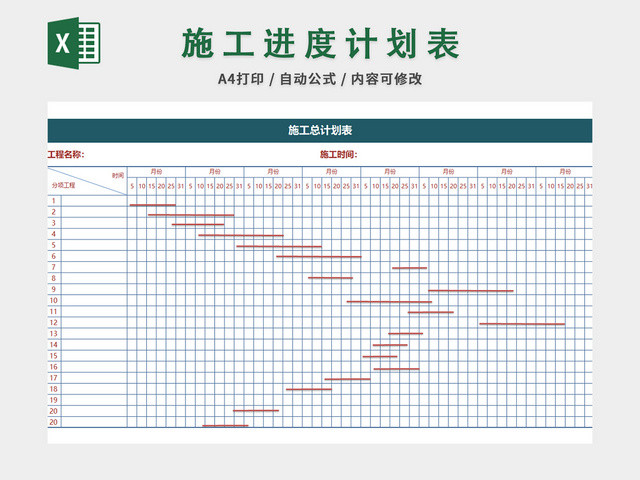This screenshot has width=640, height=480.
Task: Click the red schedule bar in row 16
Action: pos(396,369)
